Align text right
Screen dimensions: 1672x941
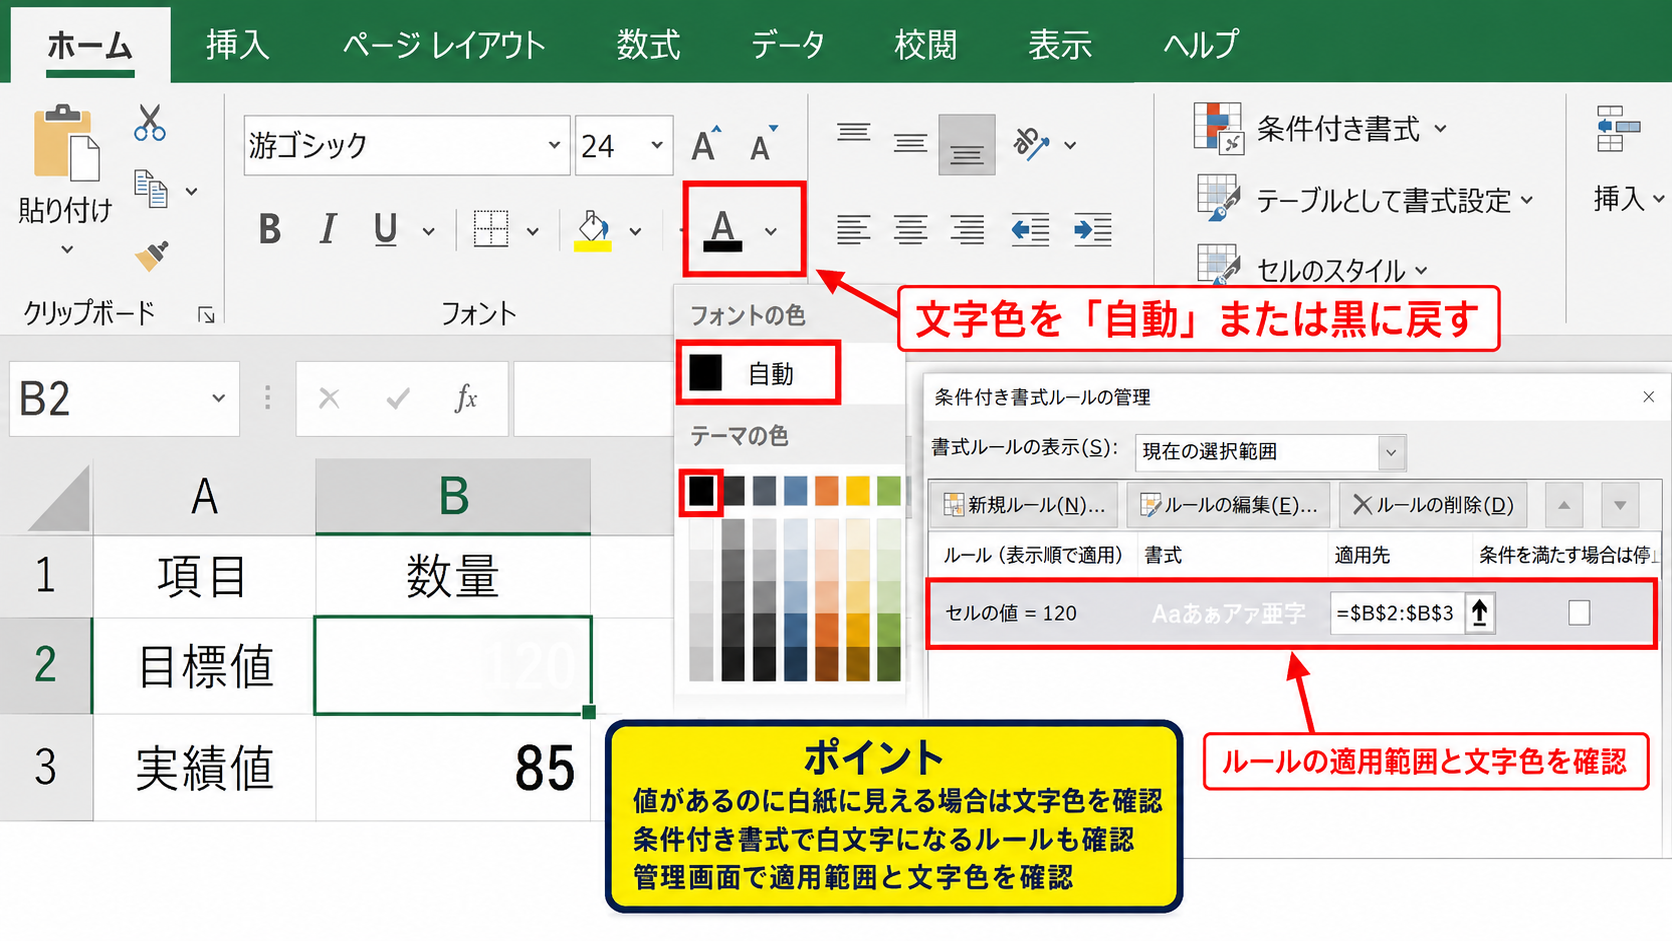point(967,230)
